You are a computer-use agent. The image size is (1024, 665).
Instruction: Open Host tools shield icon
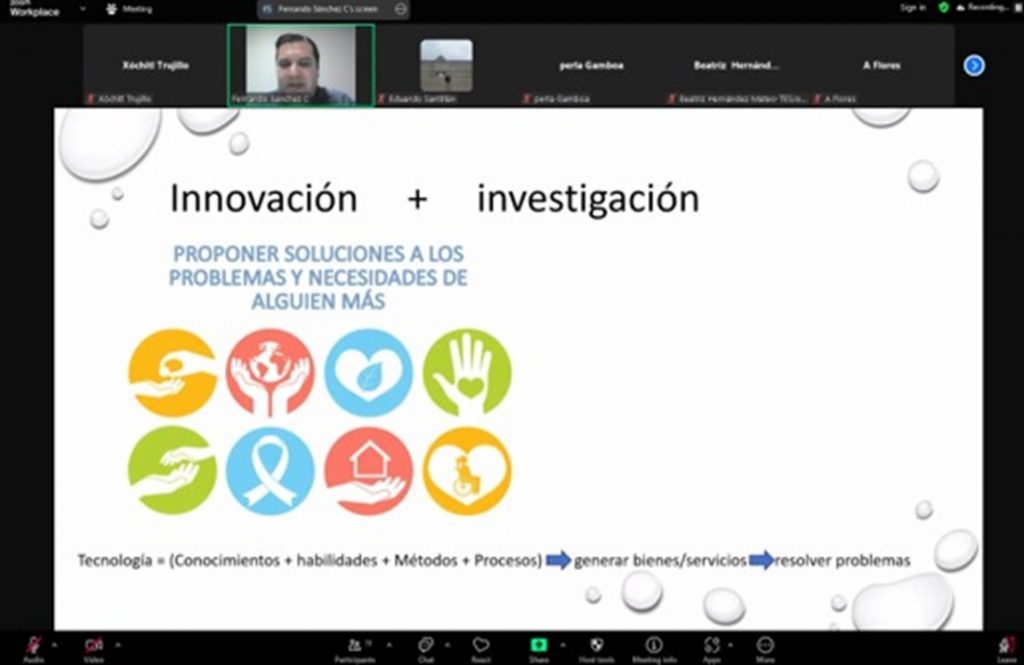click(597, 646)
